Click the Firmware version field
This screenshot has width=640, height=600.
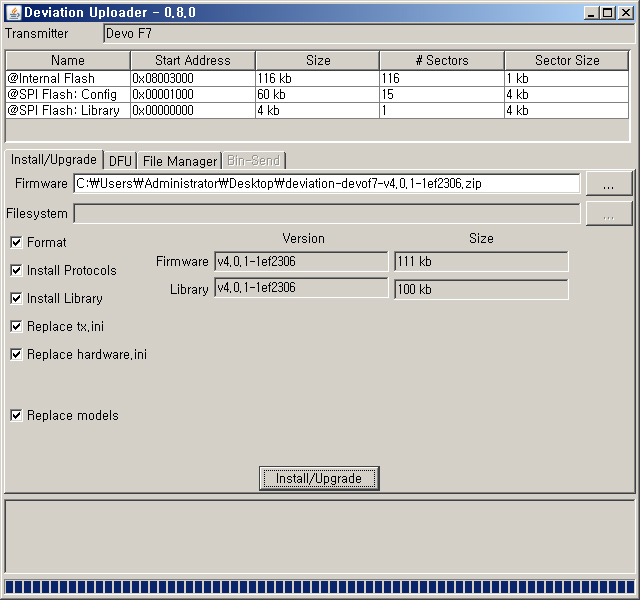point(301,261)
